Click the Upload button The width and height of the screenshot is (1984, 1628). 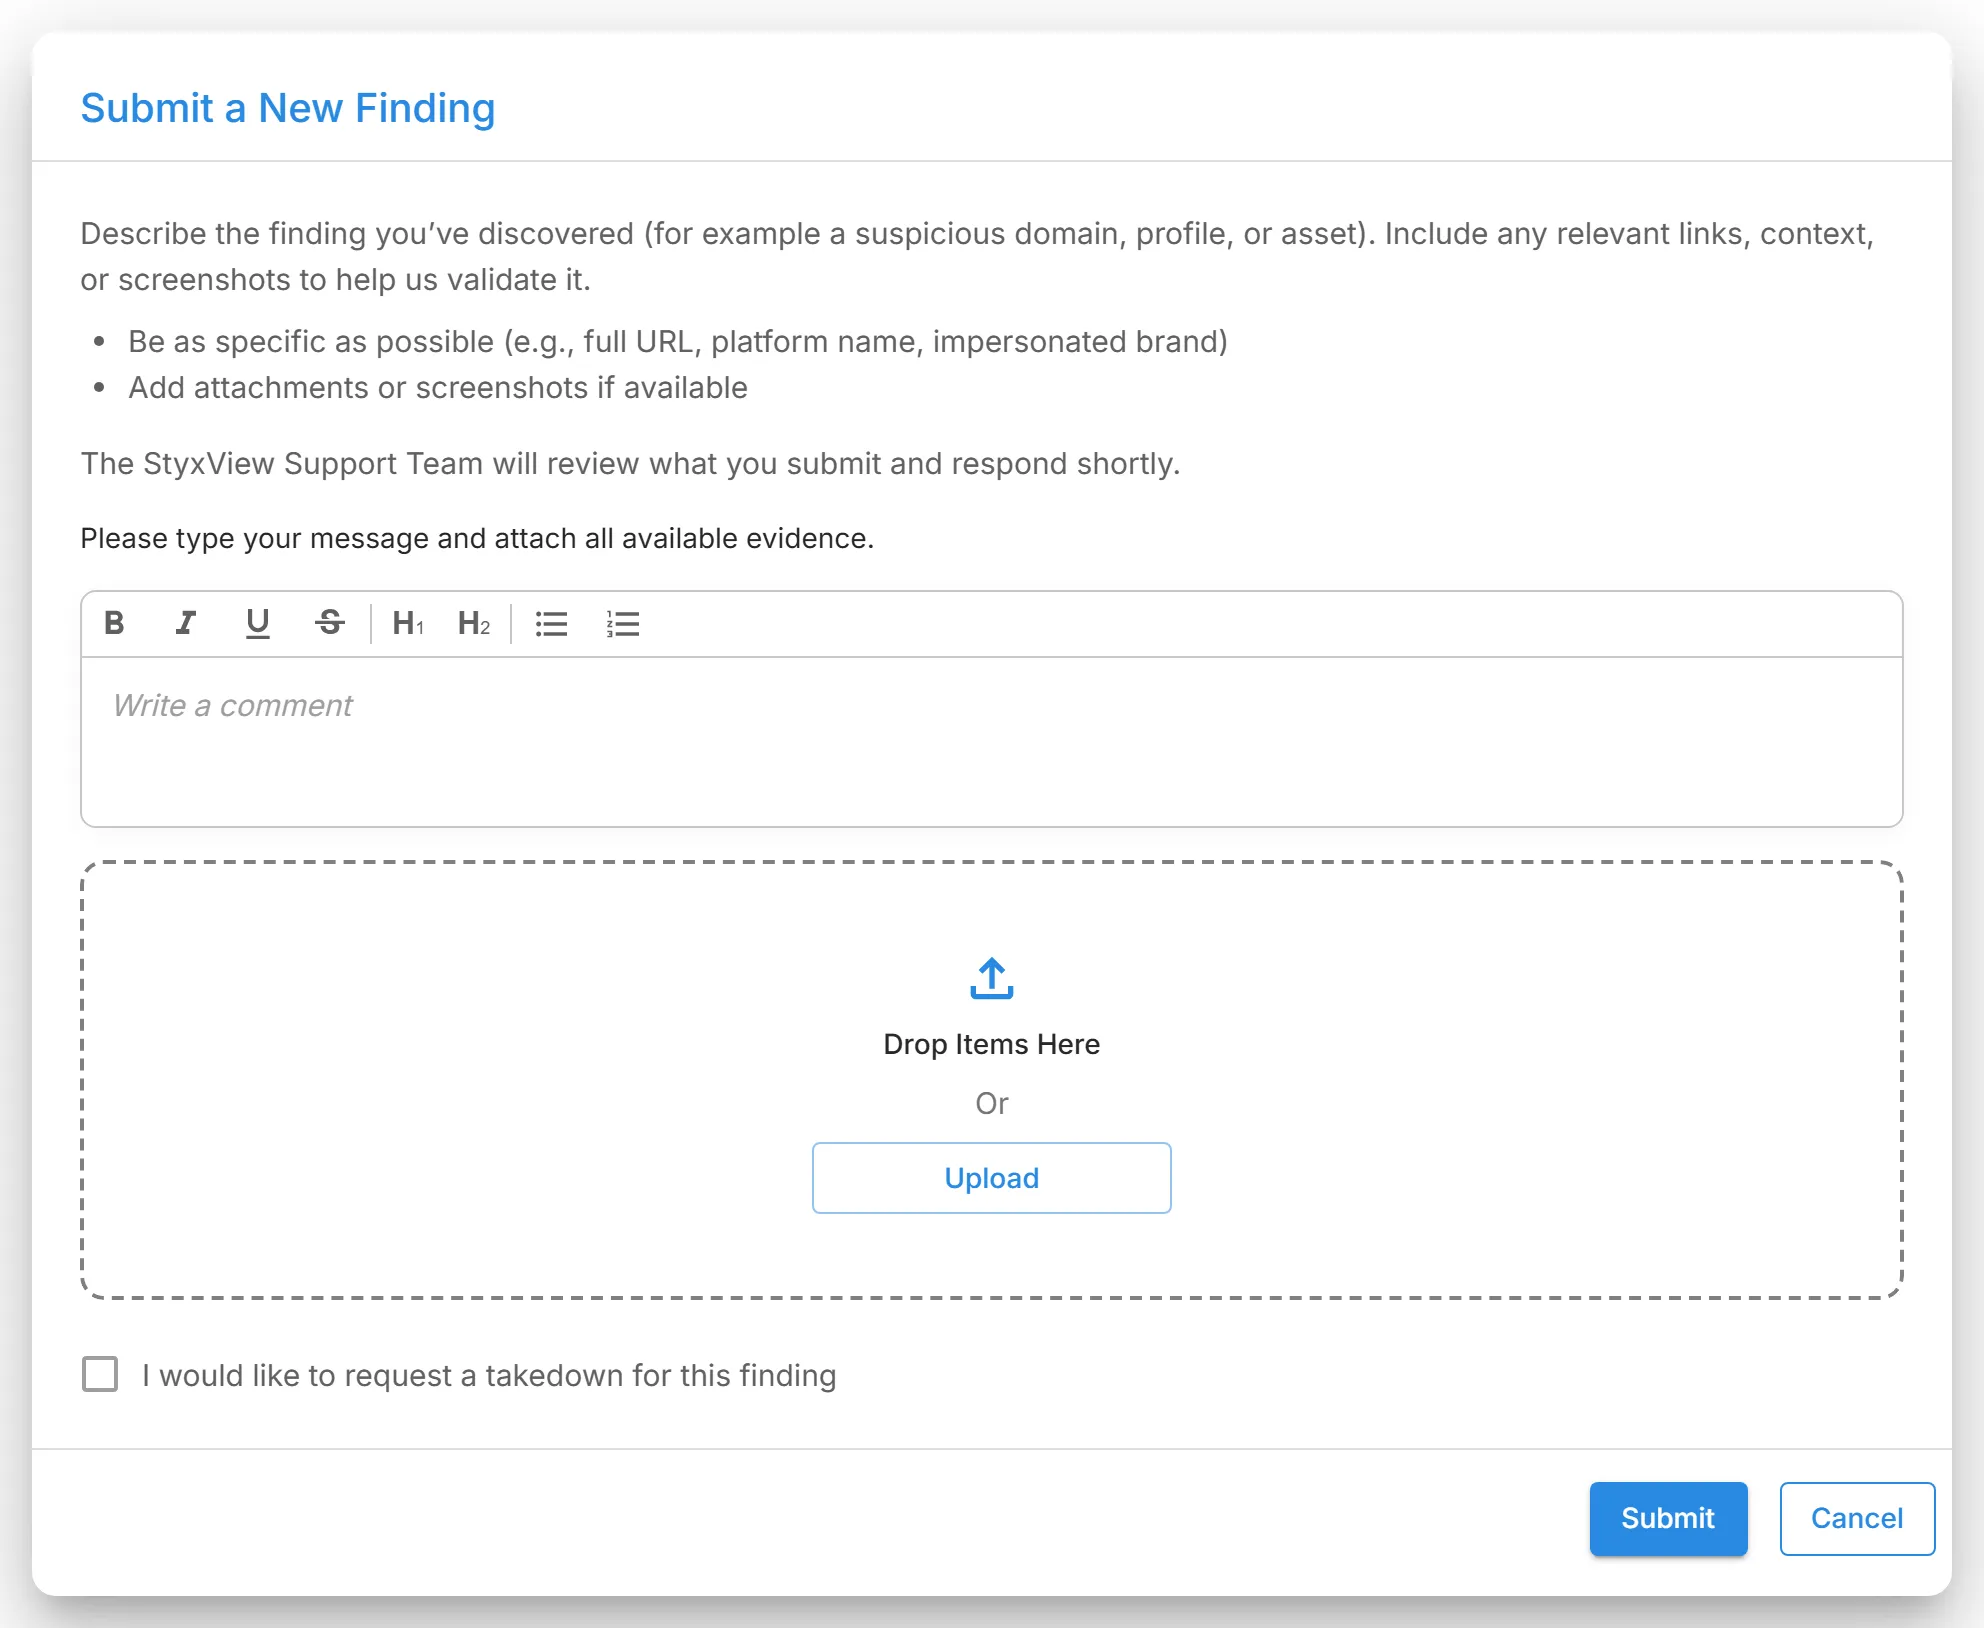(x=991, y=1177)
